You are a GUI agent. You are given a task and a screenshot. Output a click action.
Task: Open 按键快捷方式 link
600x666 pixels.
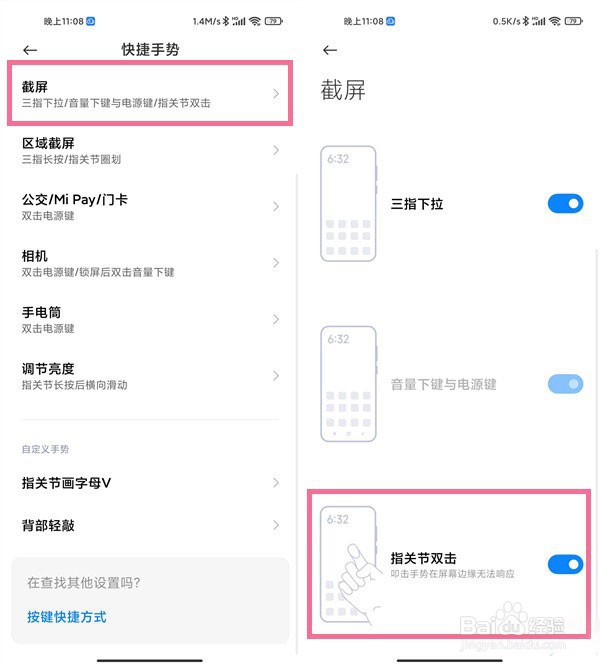(67, 617)
